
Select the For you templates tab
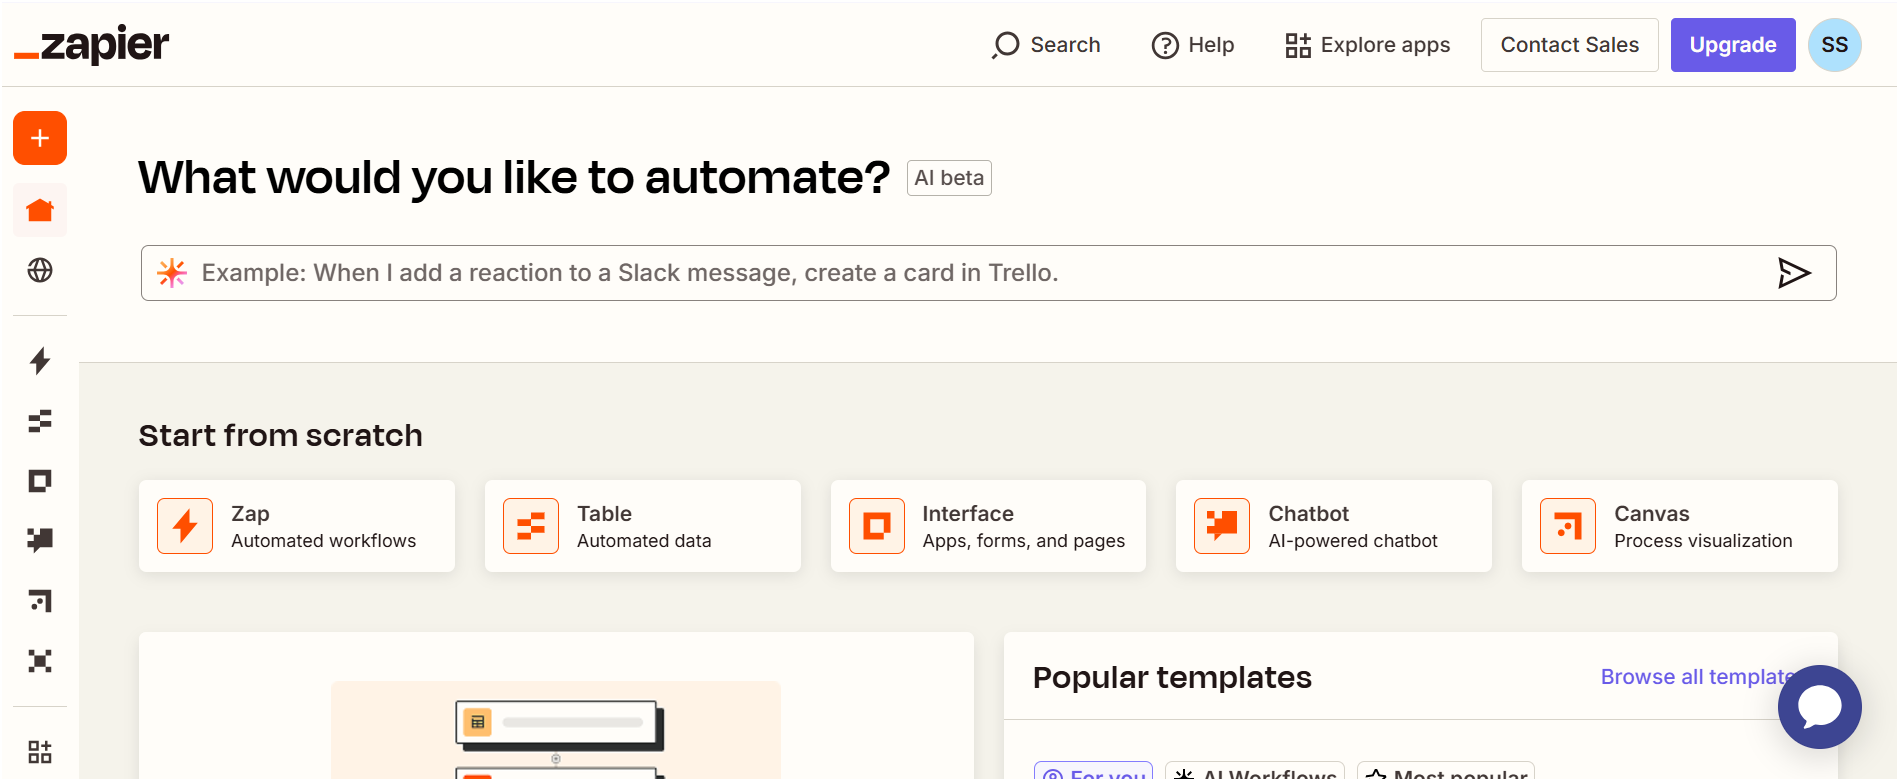click(x=1093, y=771)
